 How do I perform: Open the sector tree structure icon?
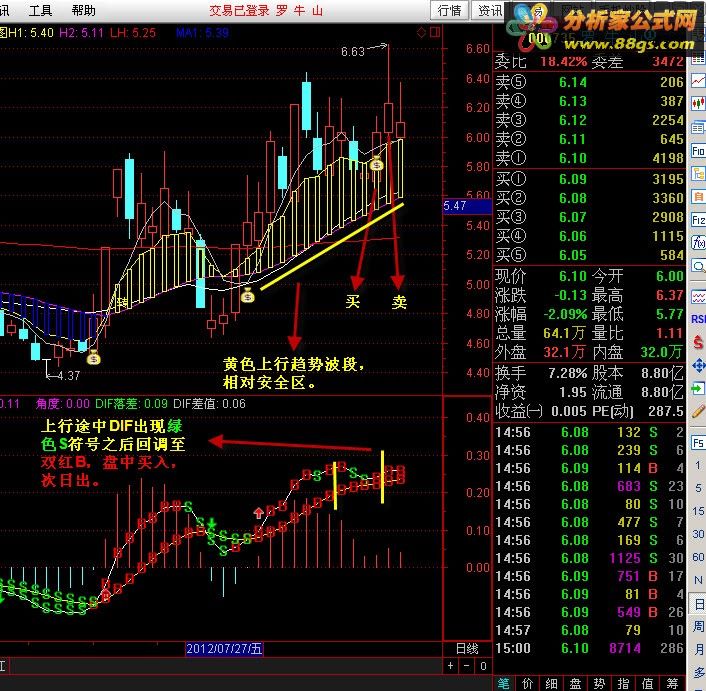coord(698,173)
